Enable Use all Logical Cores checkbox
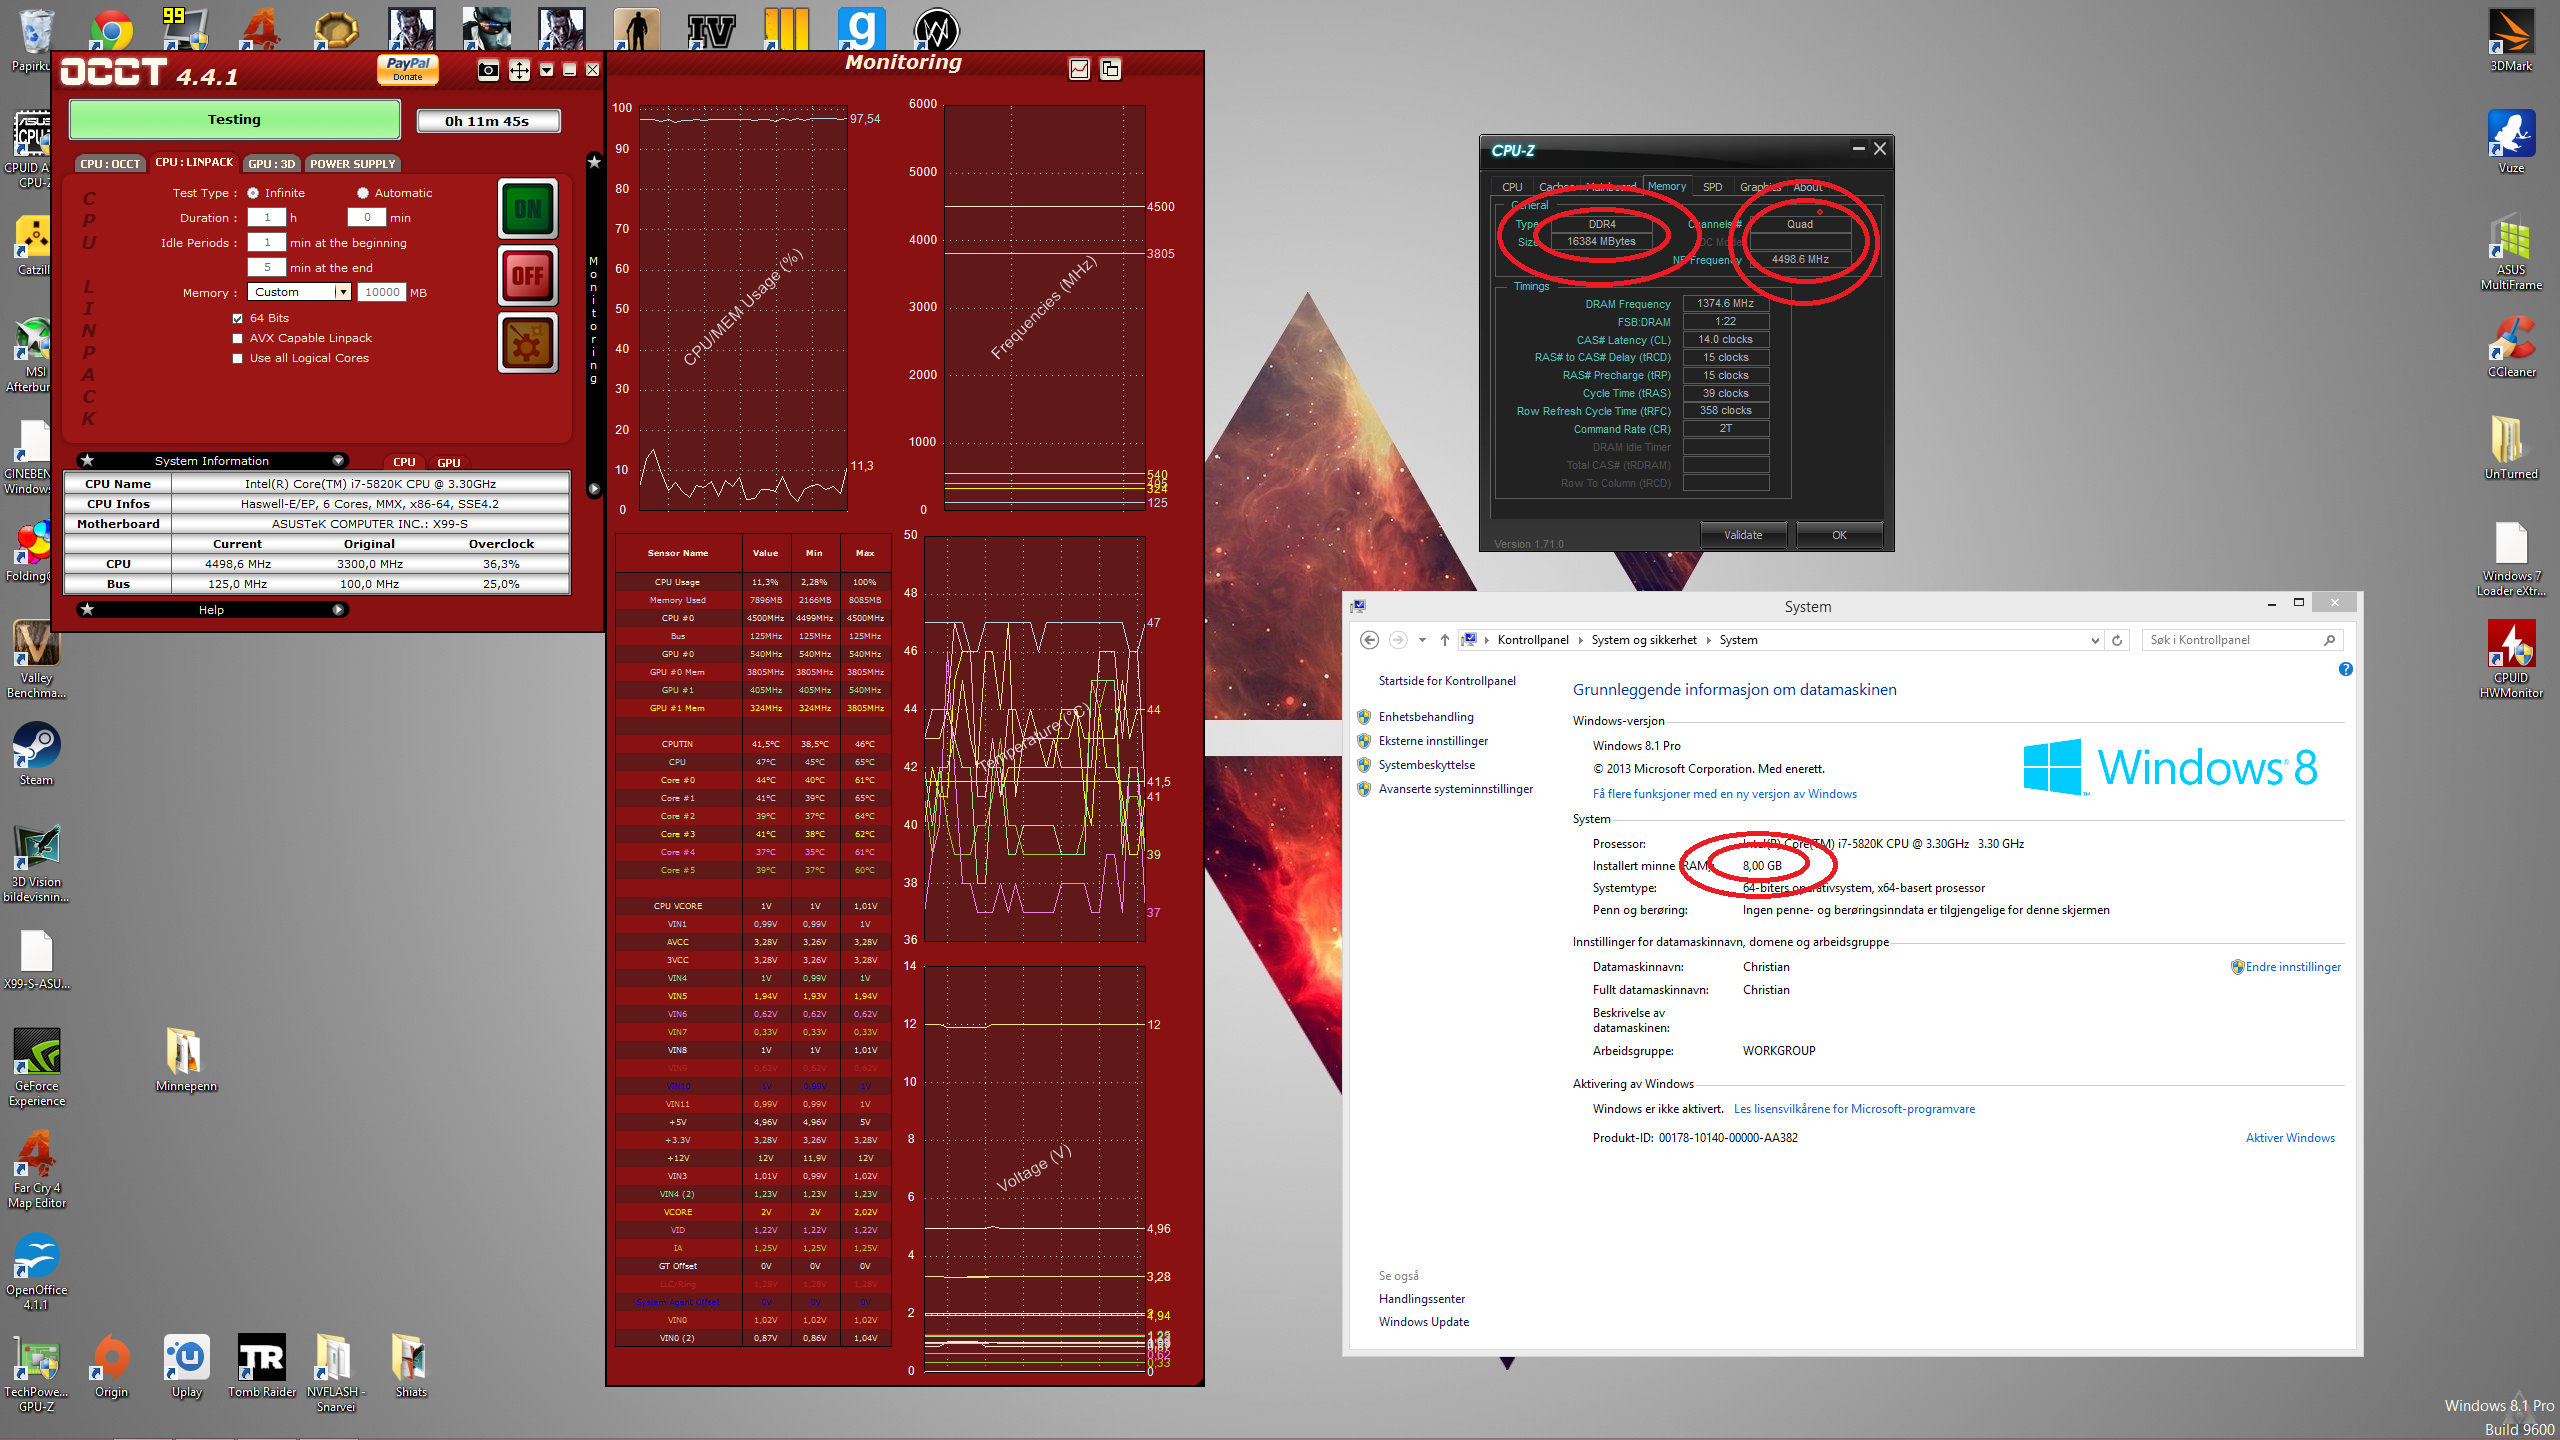The height and width of the screenshot is (1440, 2560). point(238,358)
